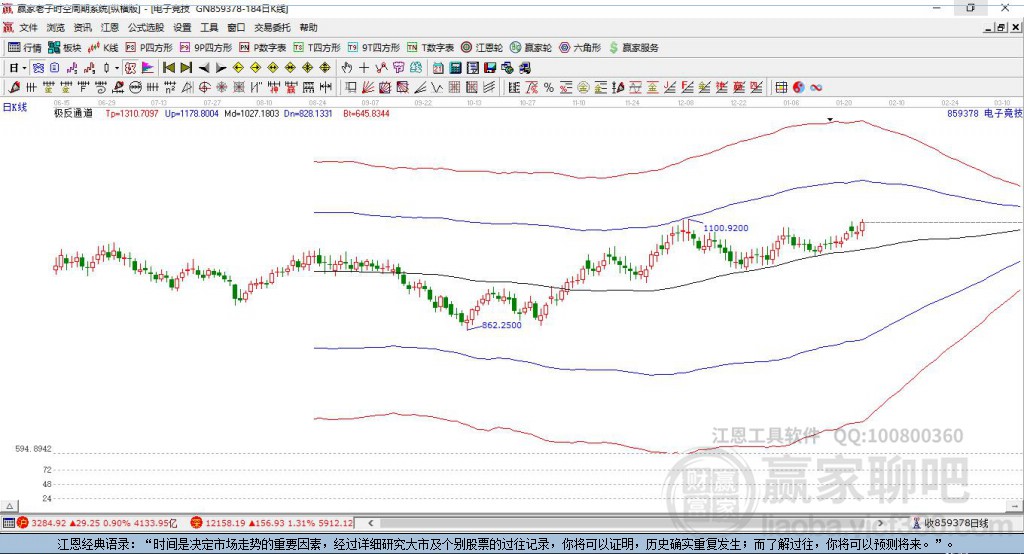This screenshot has width=1024, height=554.
Task: Open the 江恩轮 Gann wheel
Action: 482,48
